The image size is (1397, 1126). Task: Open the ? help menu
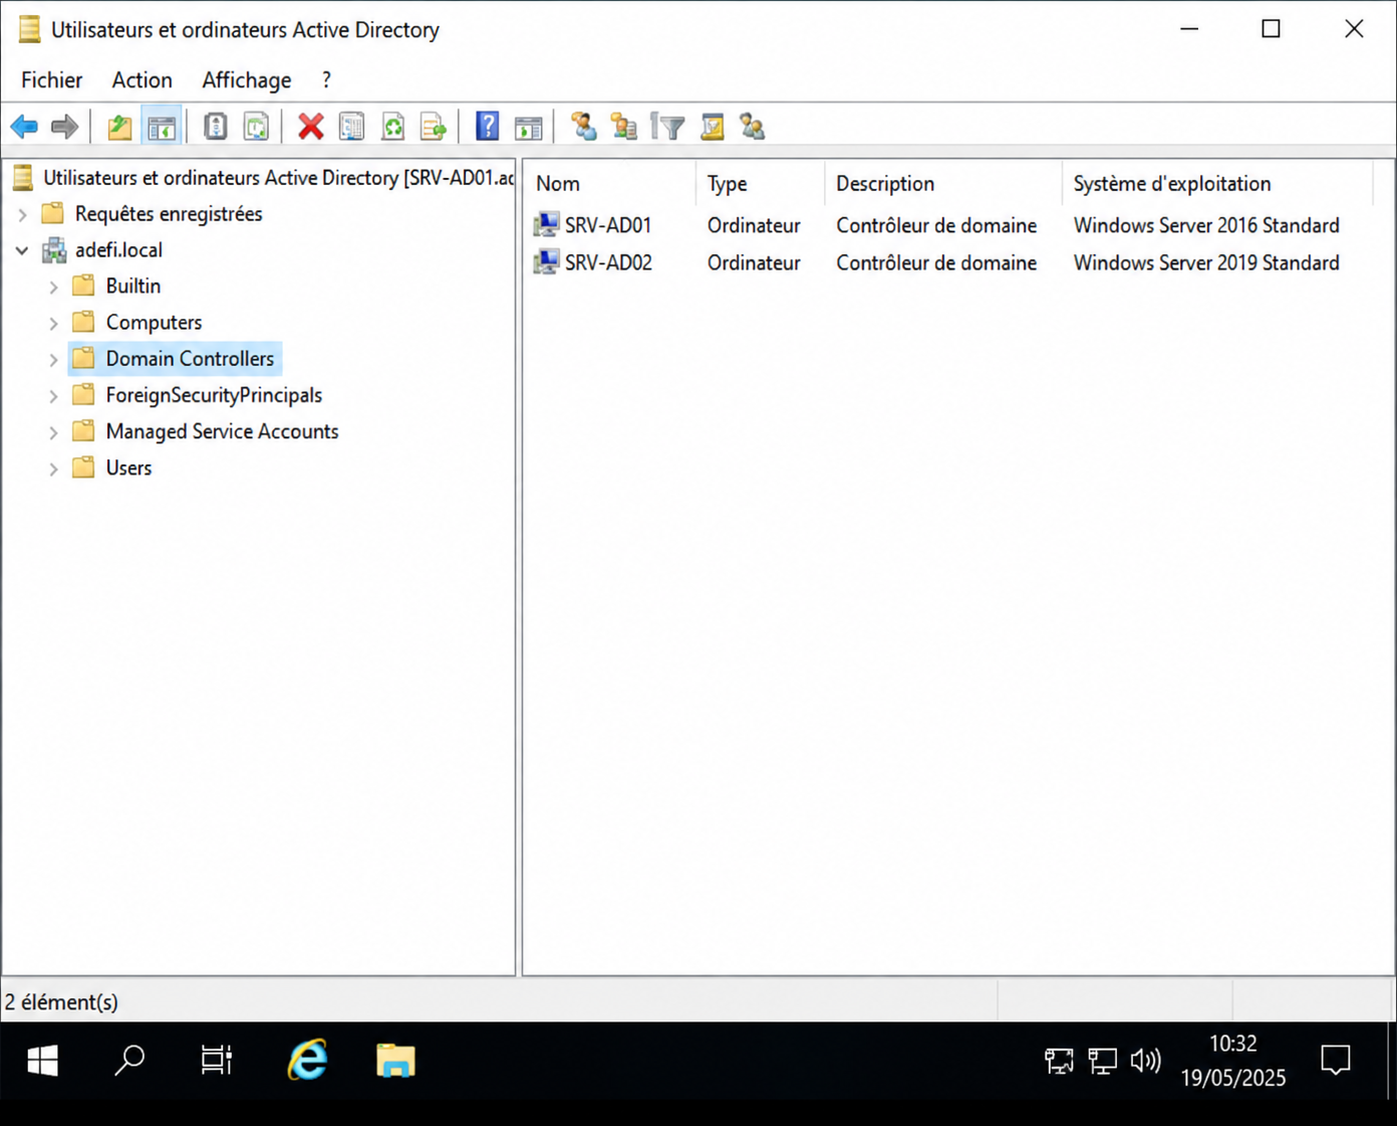coord(326,80)
